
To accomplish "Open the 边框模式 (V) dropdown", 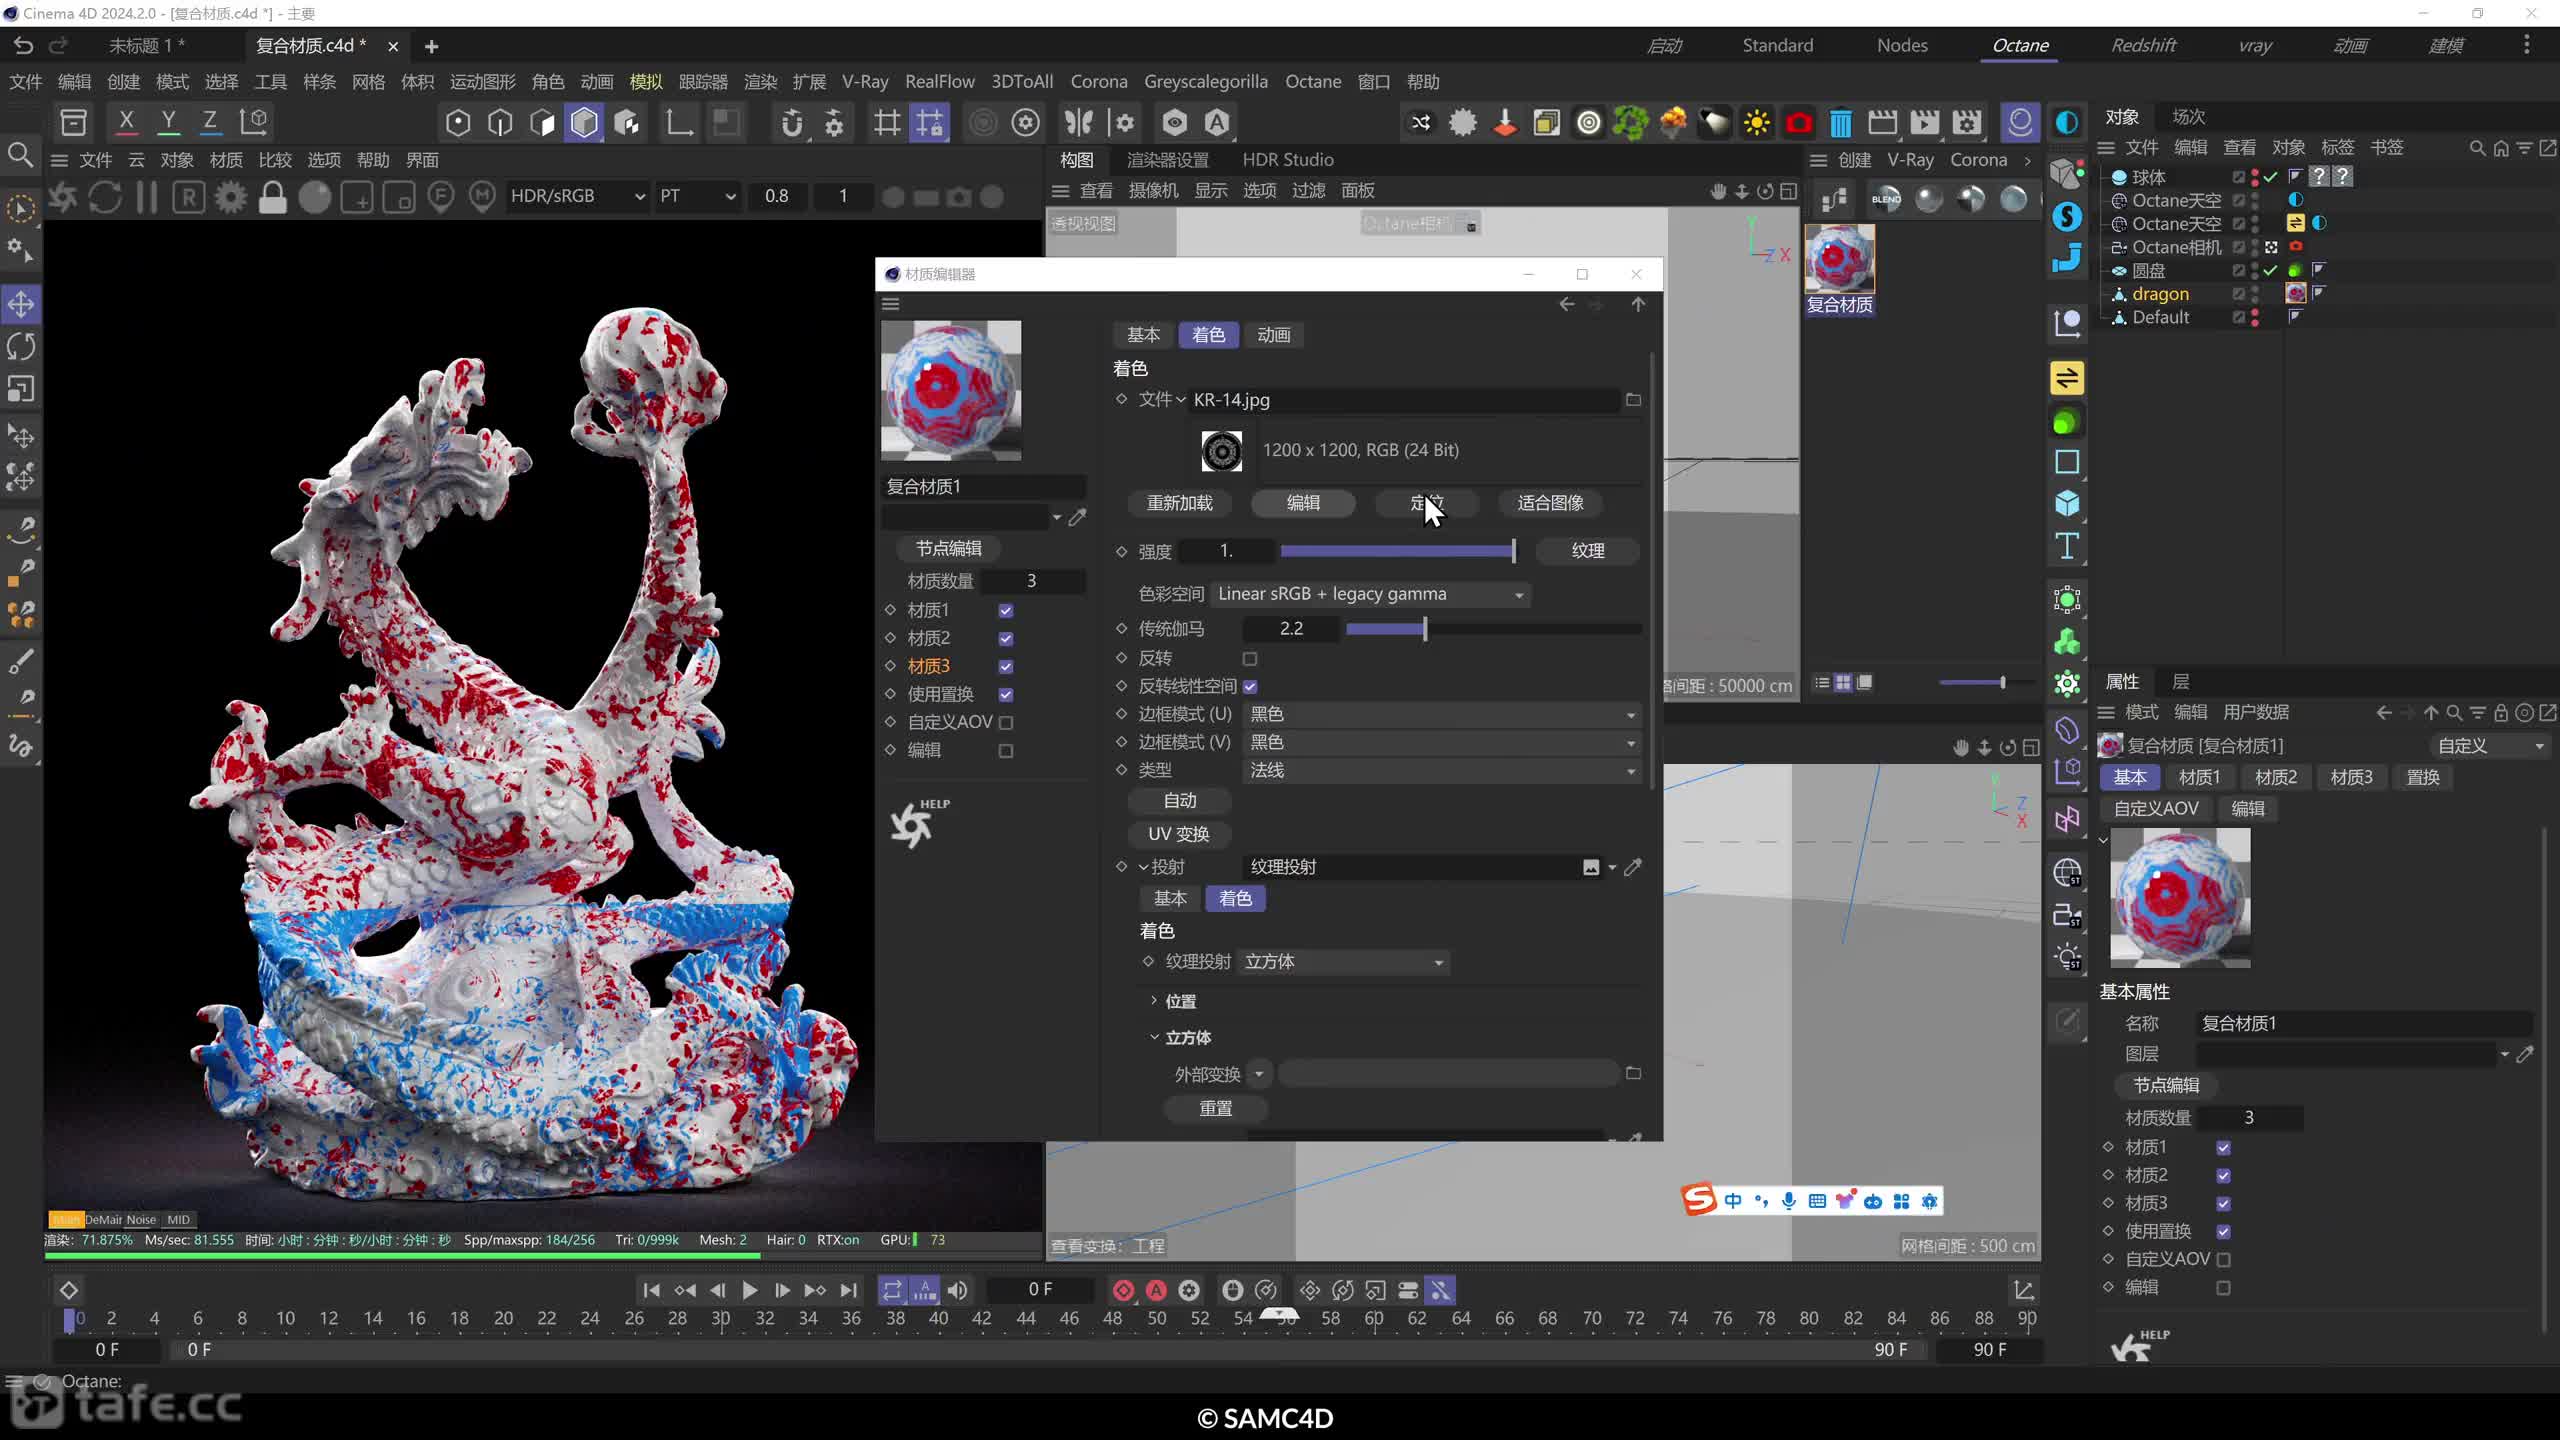I will click(x=1442, y=742).
